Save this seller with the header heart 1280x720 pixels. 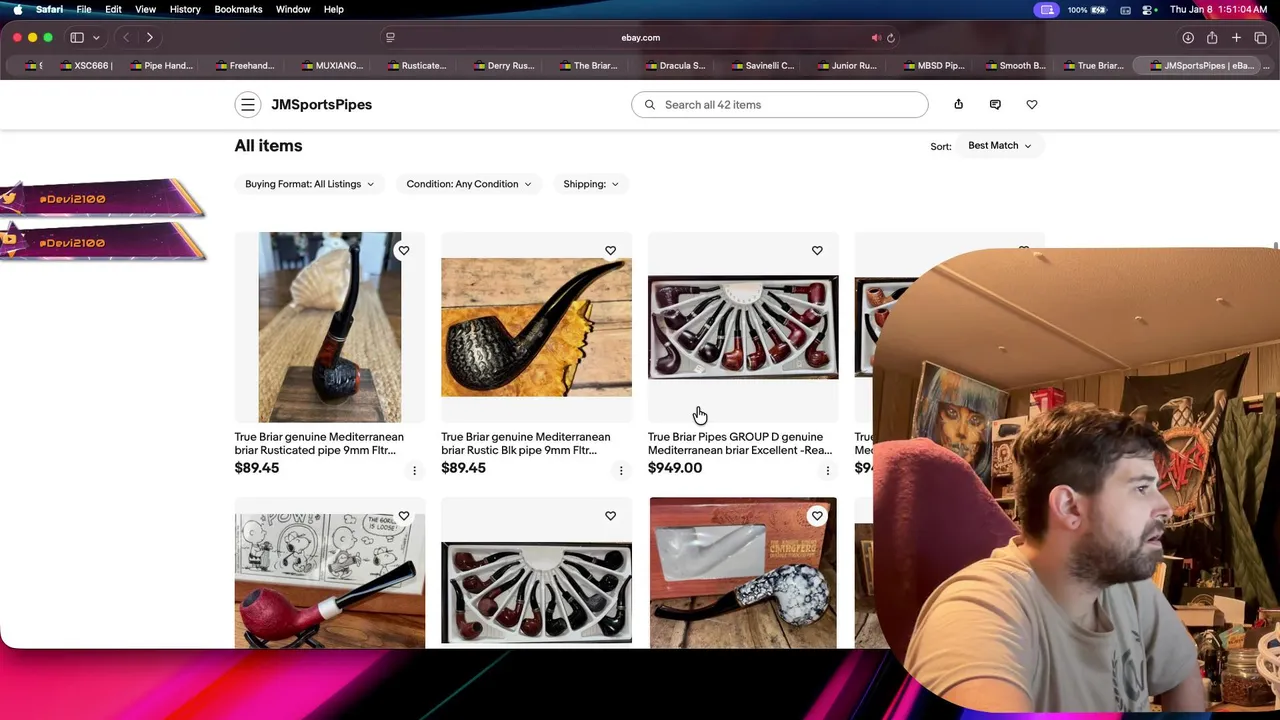(x=1032, y=104)
